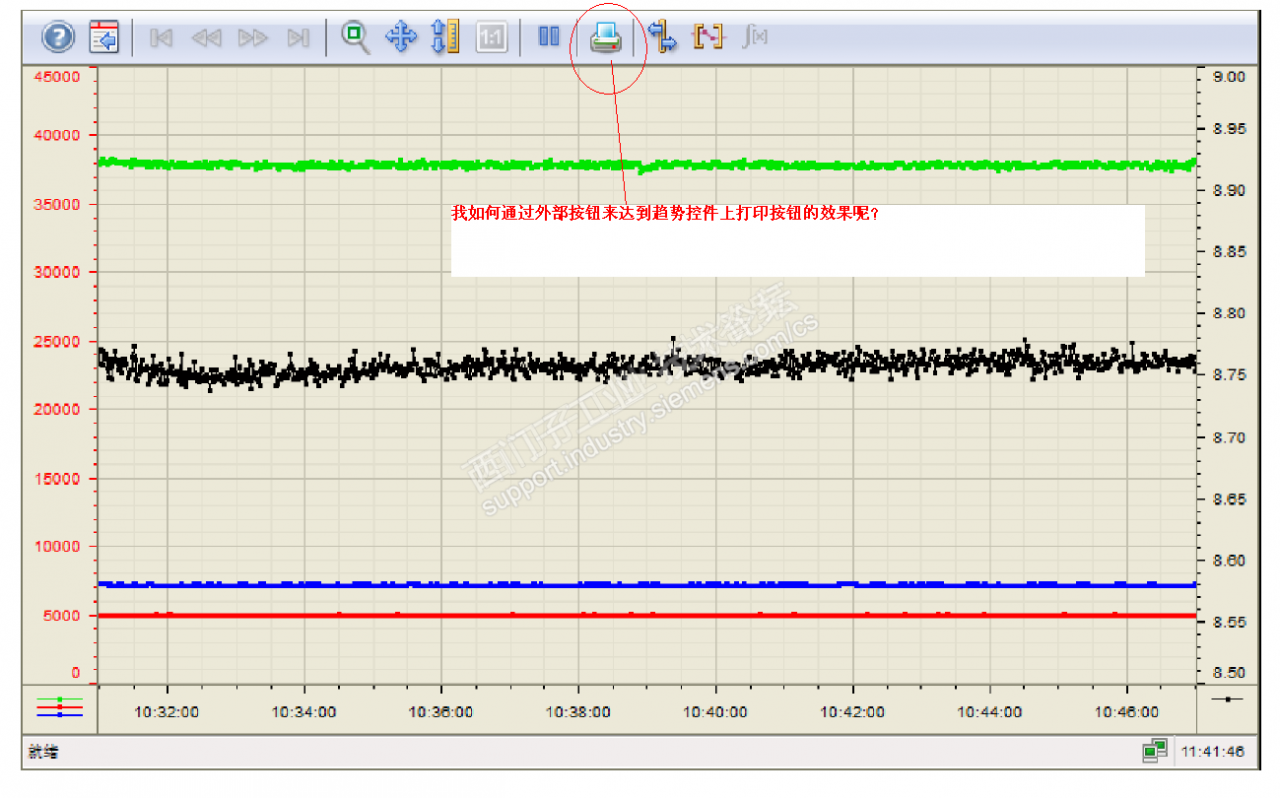This screenshot has height=798, width=1280.
Task: Click the orange bracket trend range icon
Action: click(x=708, y=37)
